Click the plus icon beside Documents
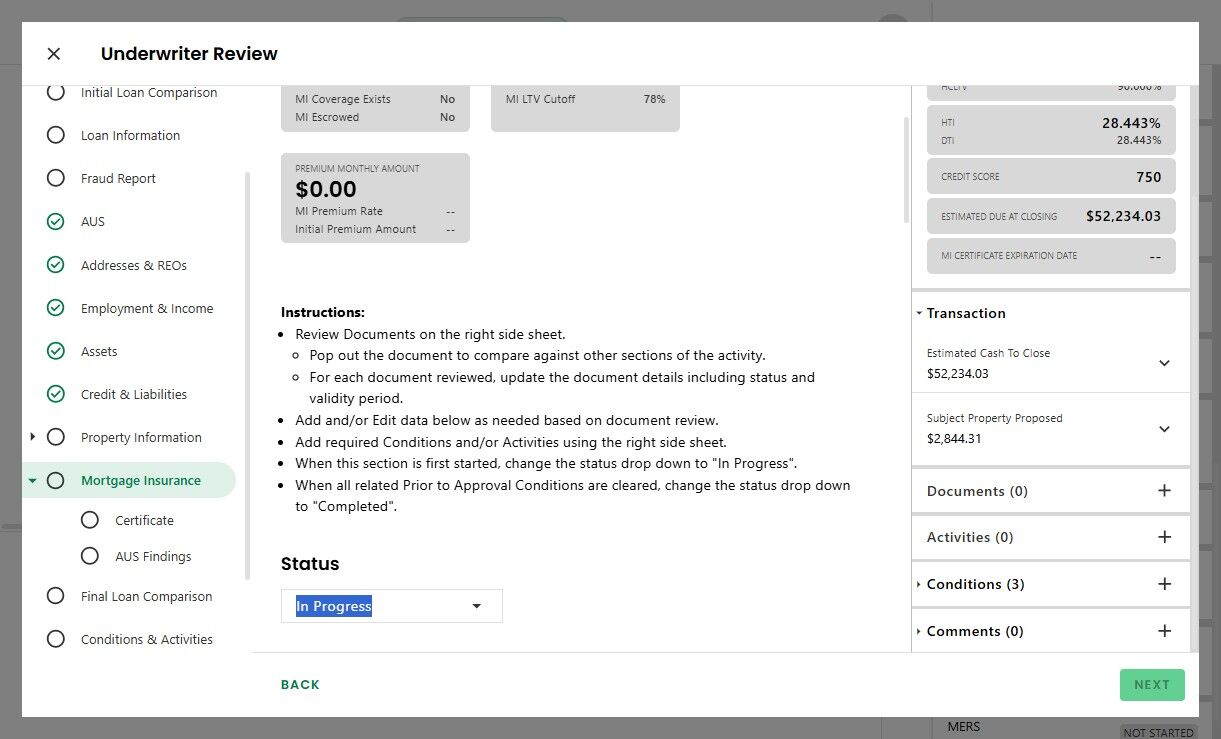 click(1164, 491)
